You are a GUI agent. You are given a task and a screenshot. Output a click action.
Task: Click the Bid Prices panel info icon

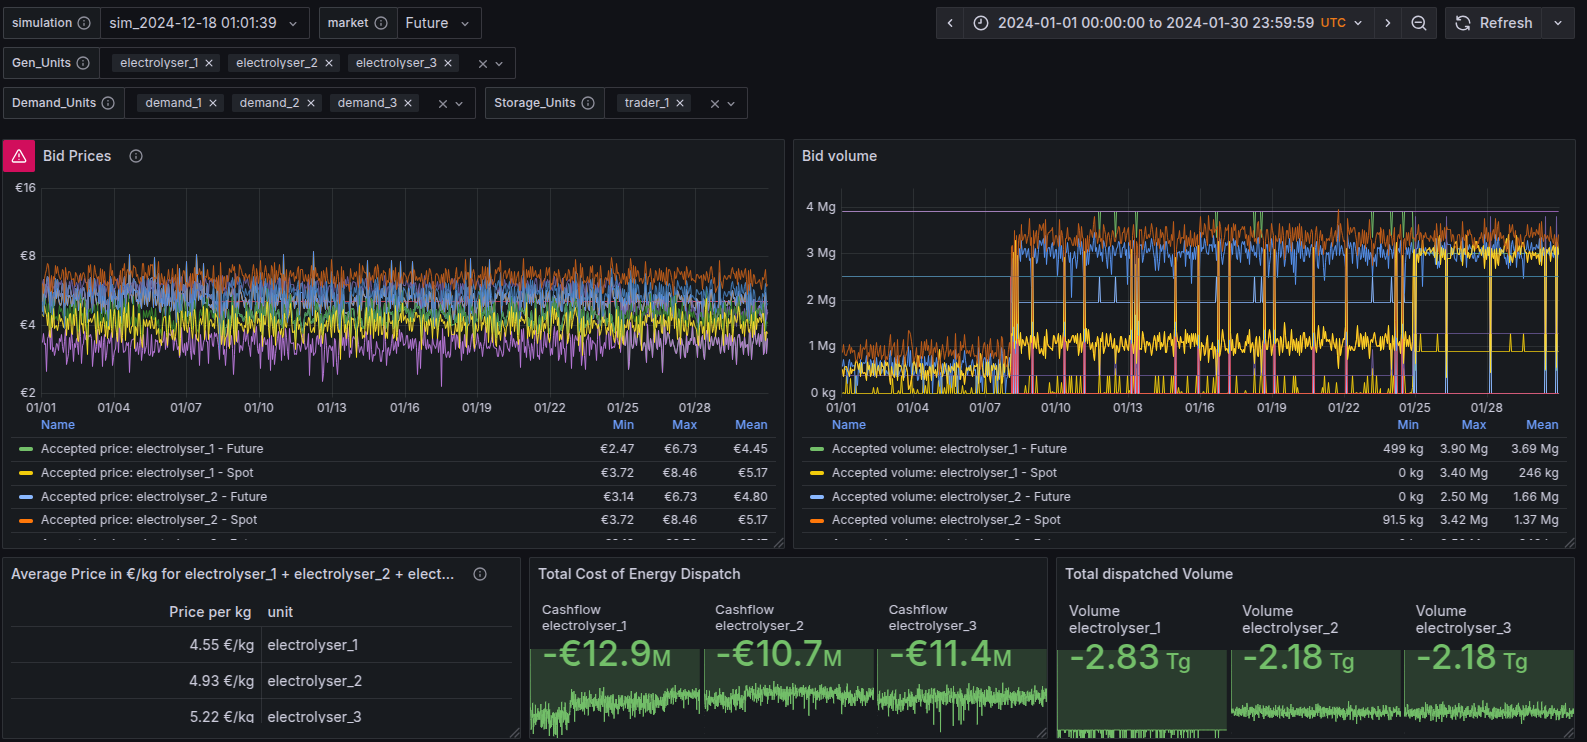[136, 156]
